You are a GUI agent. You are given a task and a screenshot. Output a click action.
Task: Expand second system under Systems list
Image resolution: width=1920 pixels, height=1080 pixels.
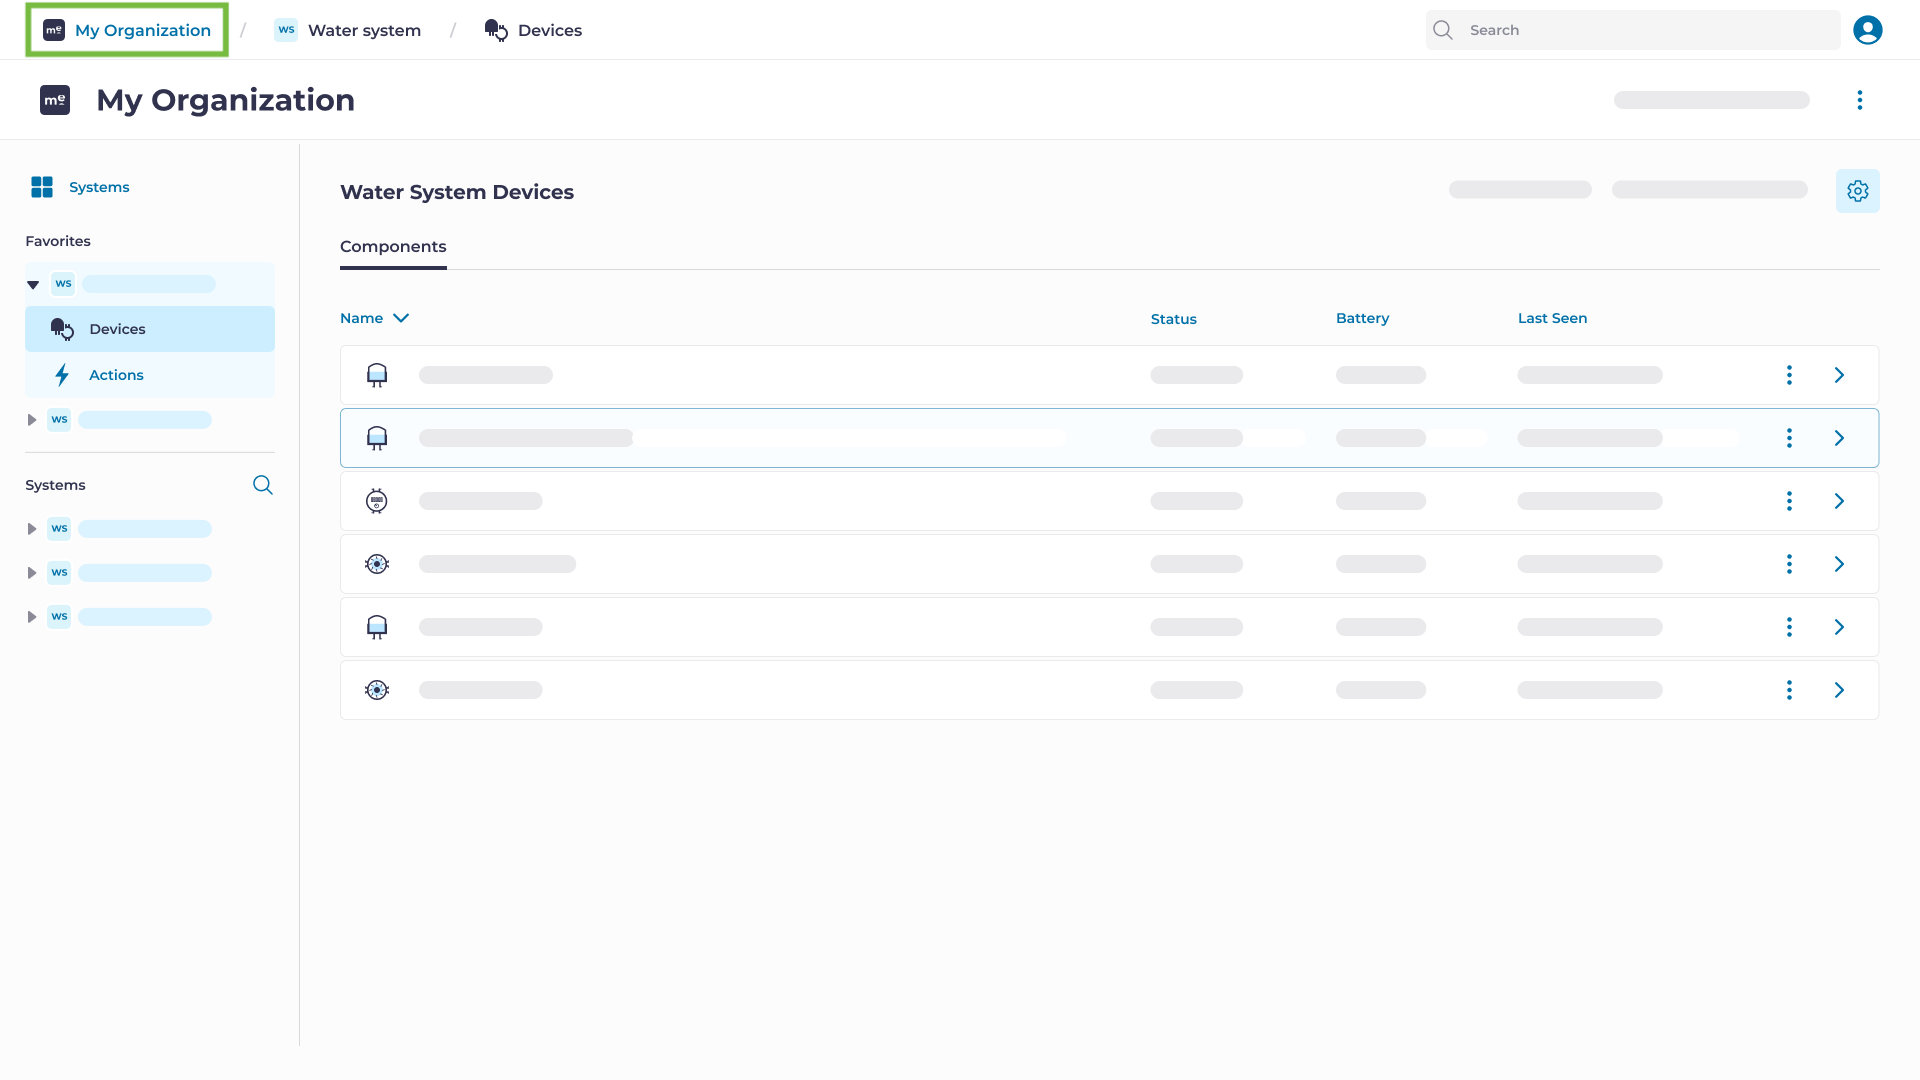pyautogui.click(x=32, y=573)
